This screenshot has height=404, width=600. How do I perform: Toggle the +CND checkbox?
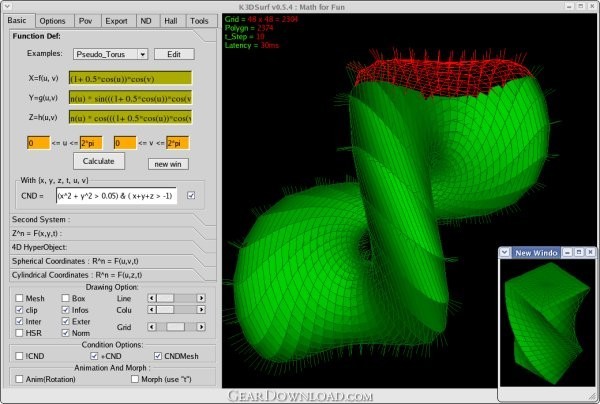coord(94,356)
